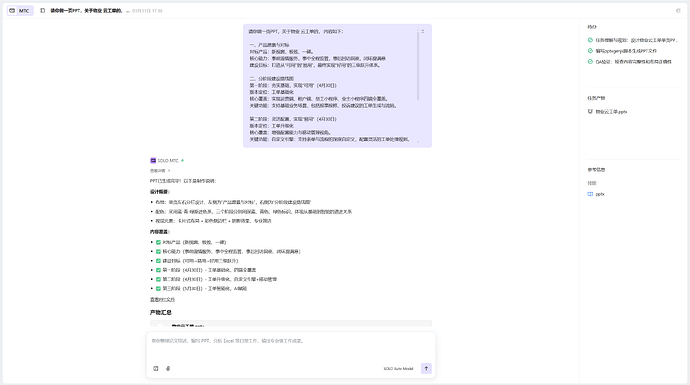The image size is (690, 385).
Task: Open the pptx skill reference link
Action: pyautogui.click(x=600, y=194)
